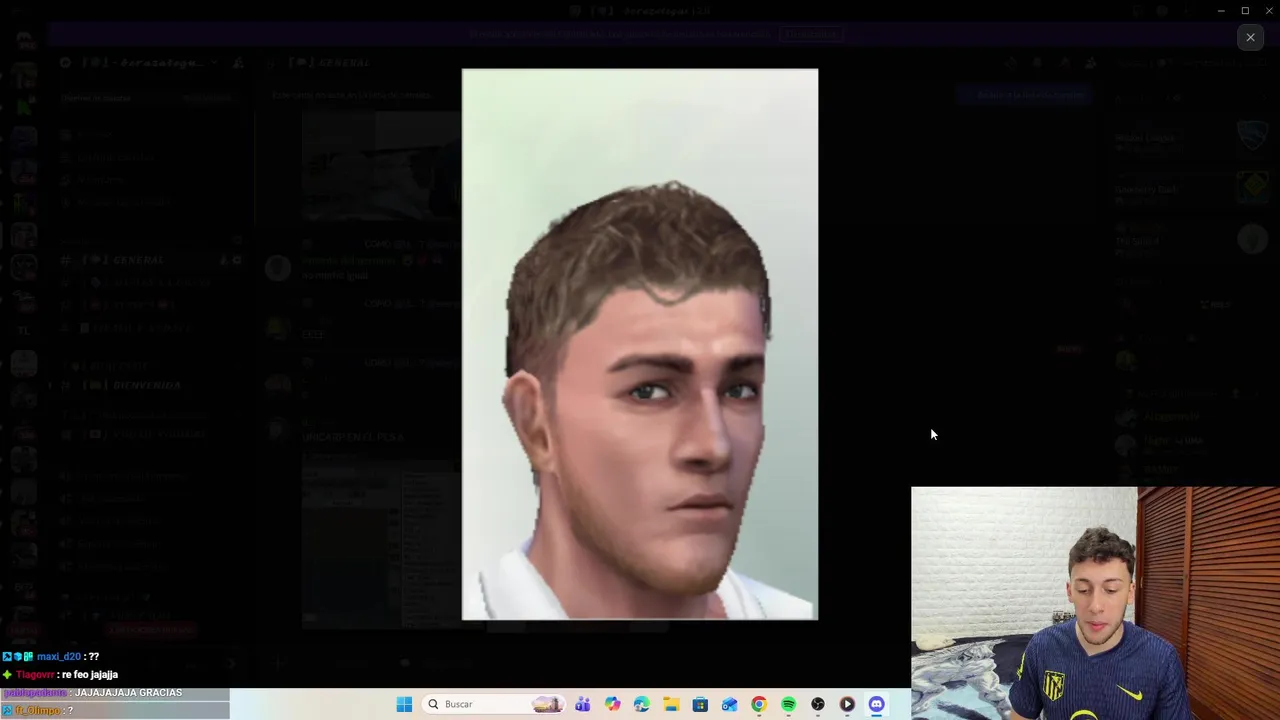Screen dimensions: 1280x720
Task: Select the "JAJAJAJAJA GRACIAS" chat message
Action: (x=129, y=693)
